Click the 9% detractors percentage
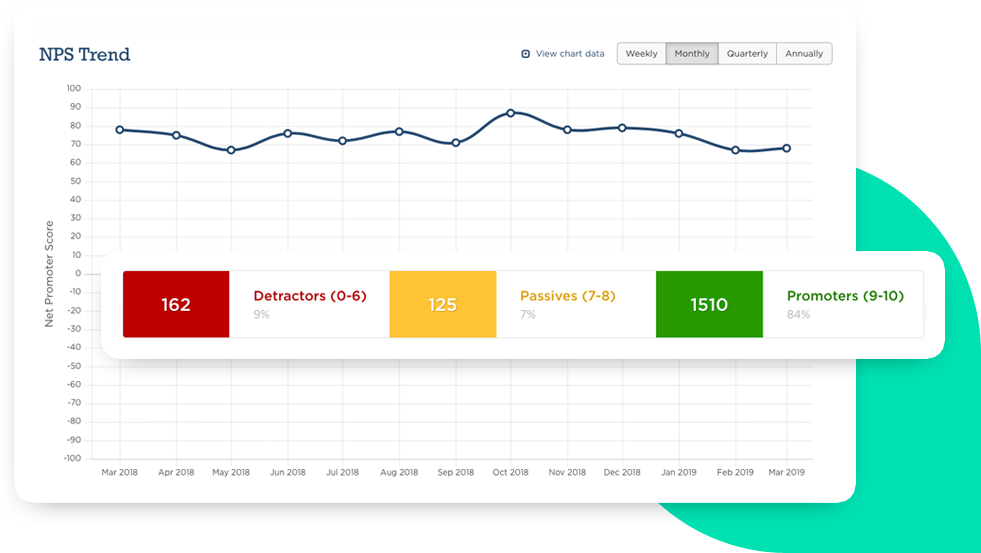 click(262, 315)
